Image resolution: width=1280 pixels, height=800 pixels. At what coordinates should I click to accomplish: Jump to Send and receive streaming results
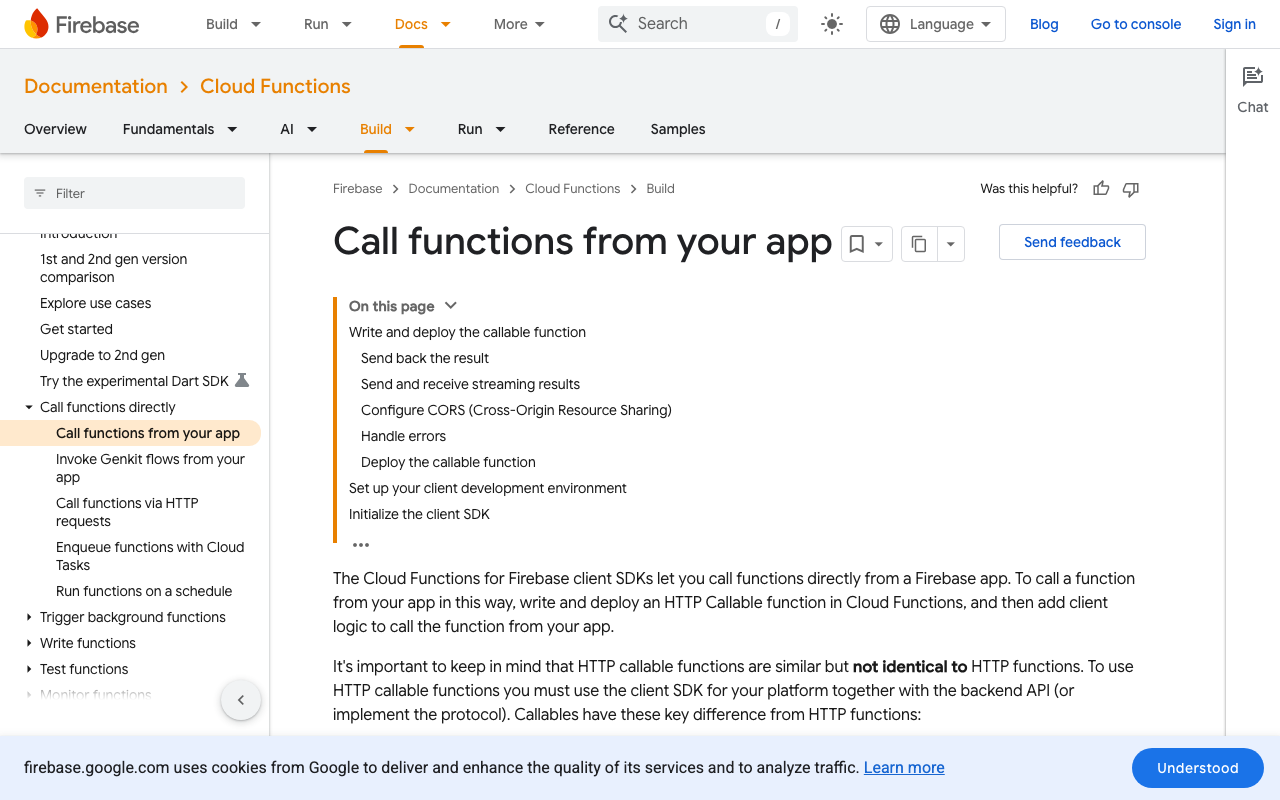[x=470, y=384]
